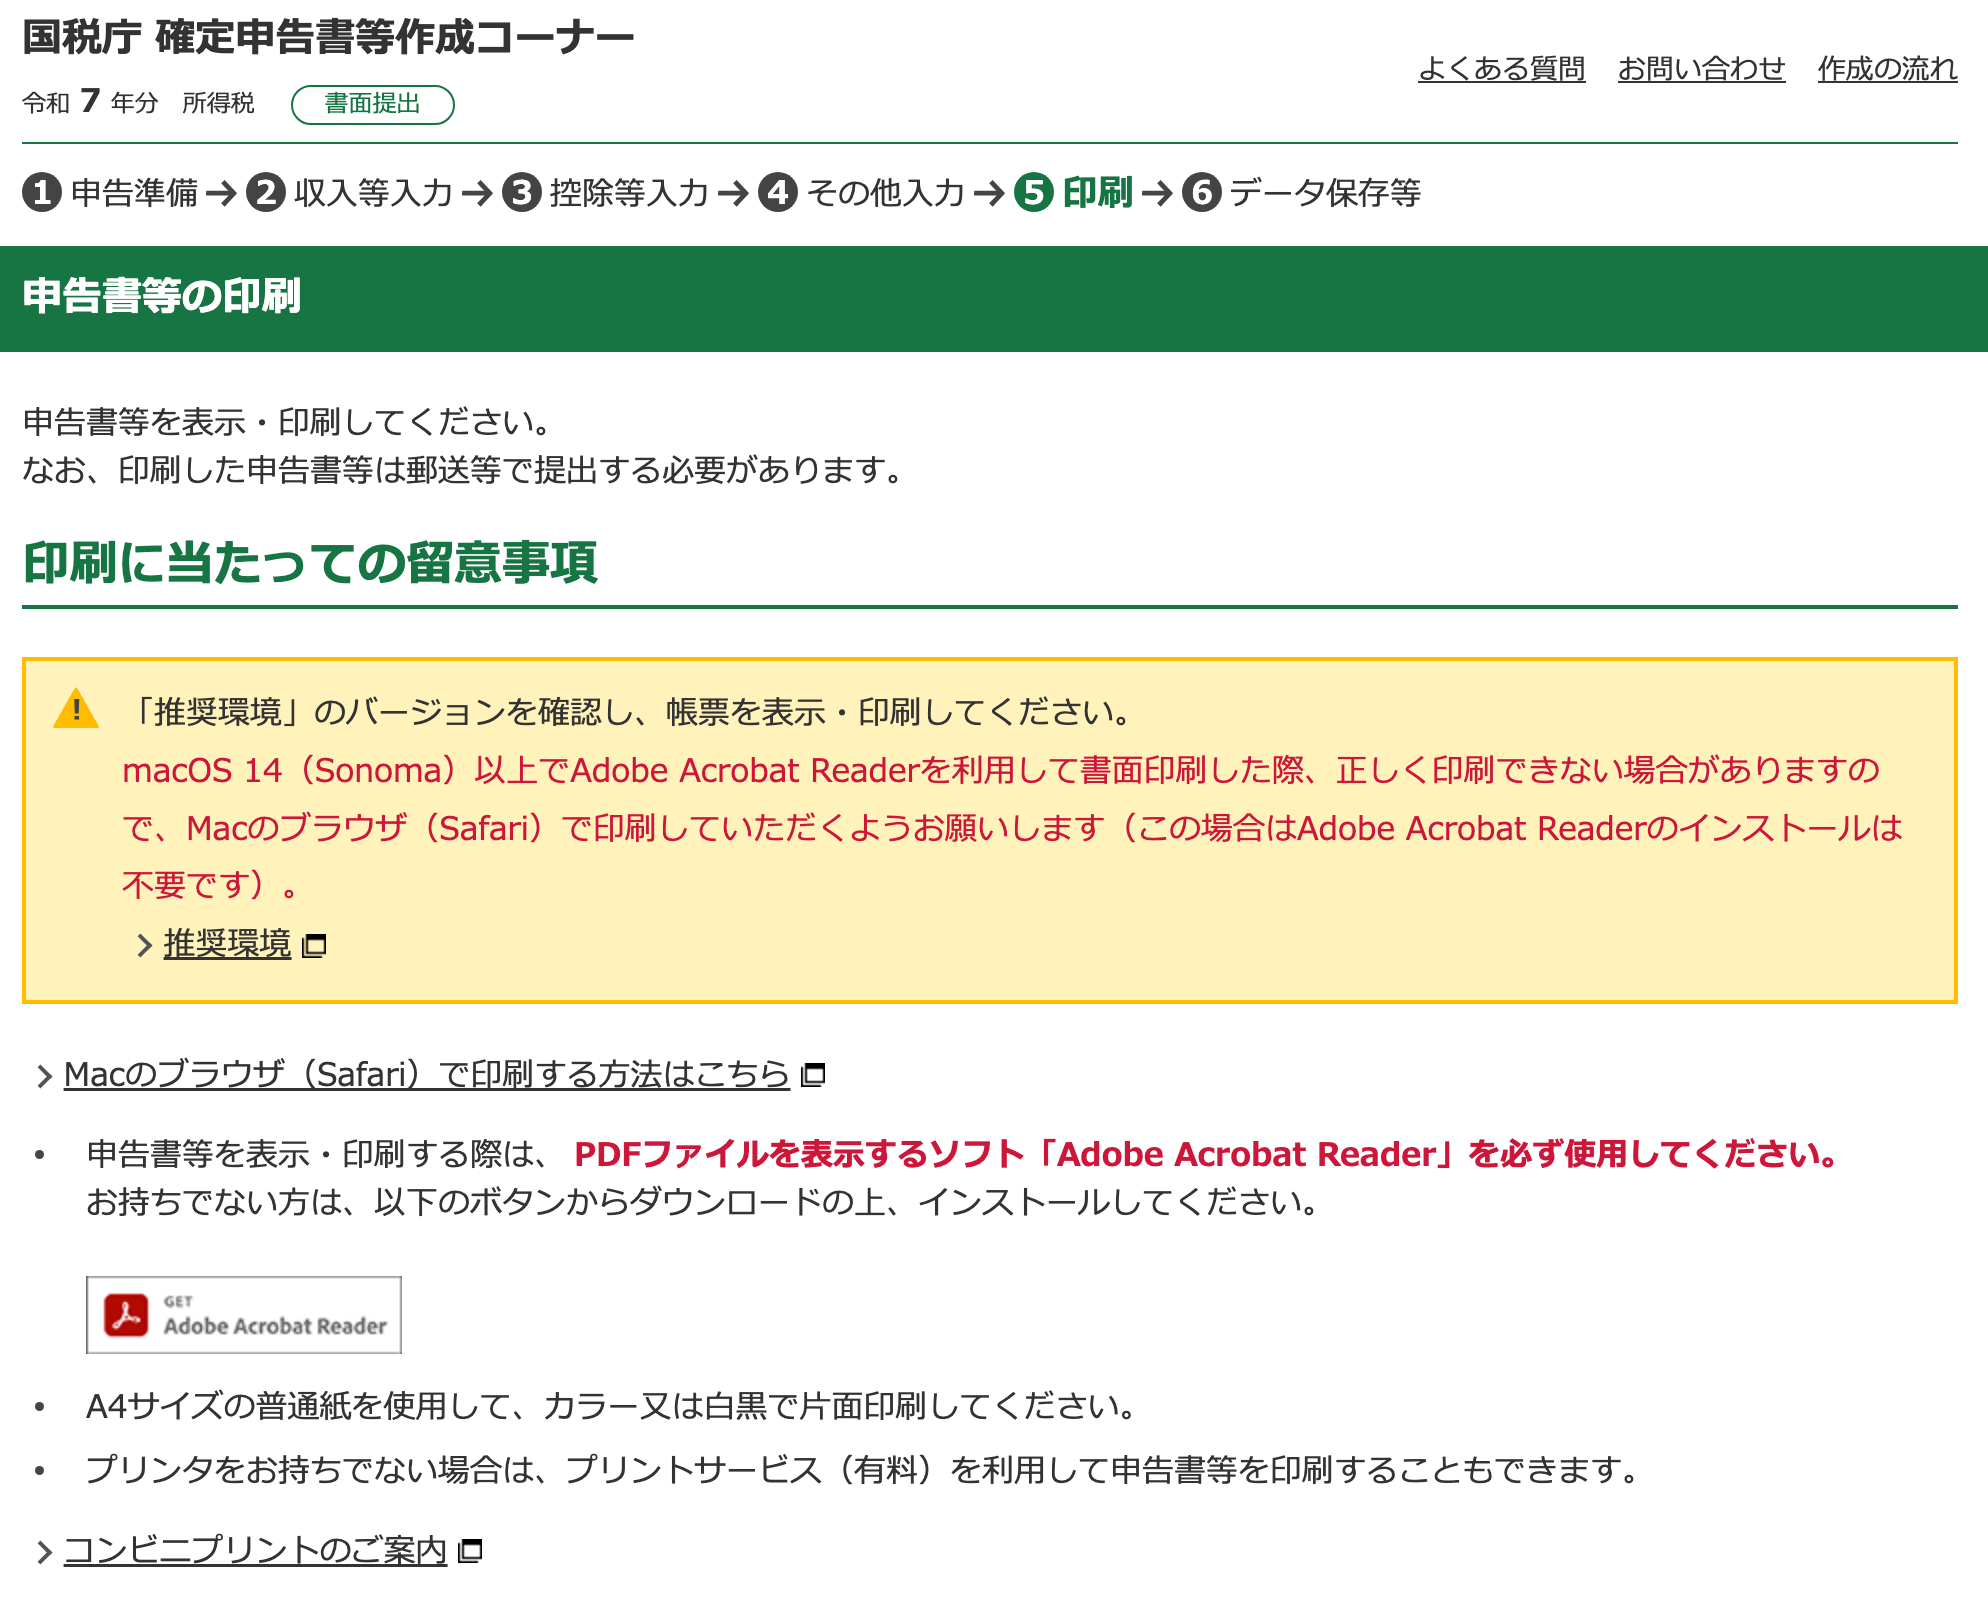Click the step 2 circle icon 収入等入力
Viewport: 1988px width, 1608px height.
pos(266,192)
